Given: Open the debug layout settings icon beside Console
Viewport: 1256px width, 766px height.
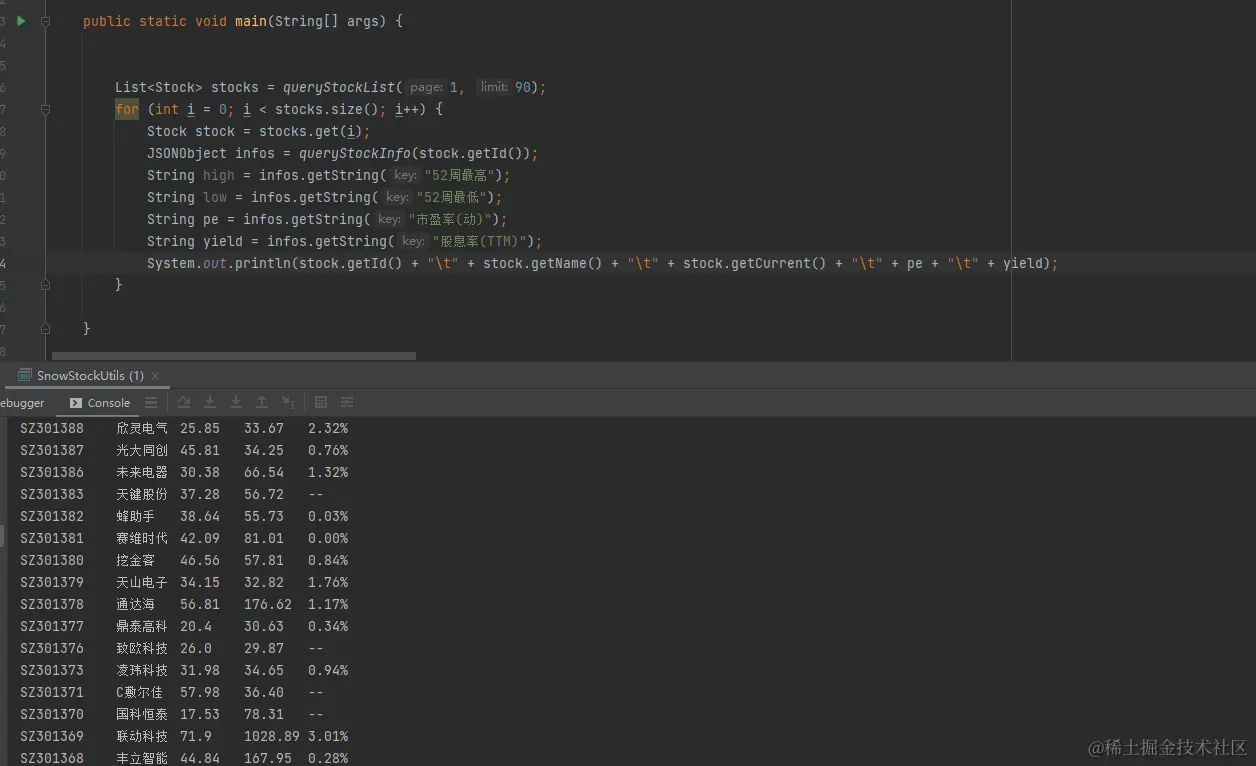Looking at the screenshot, I should 151,402.
